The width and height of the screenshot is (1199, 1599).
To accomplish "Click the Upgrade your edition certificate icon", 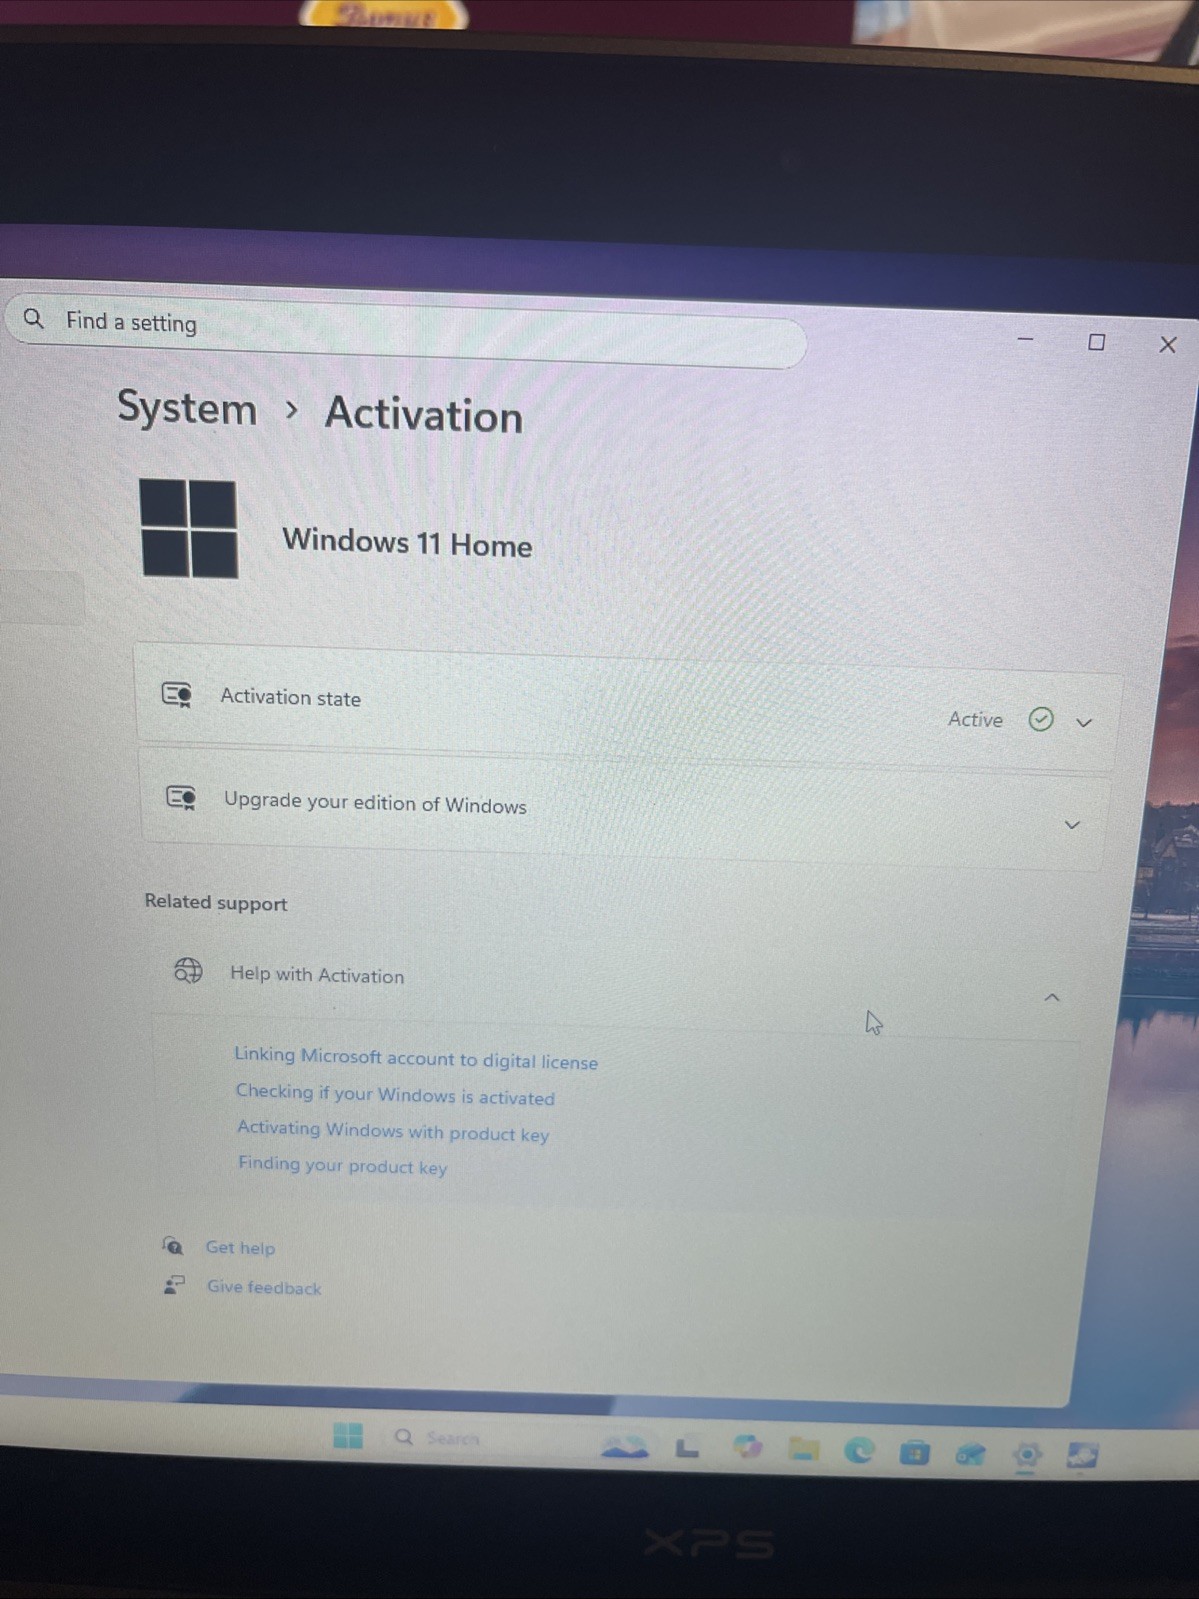I will pyautogui.click(x=181, y=797).
